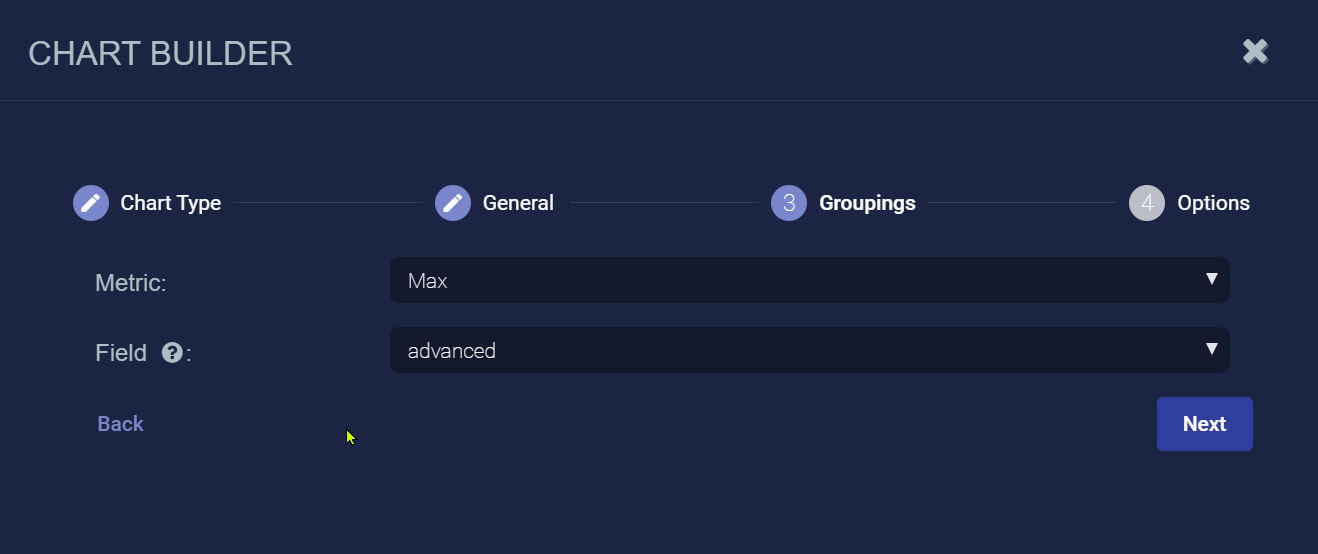This screenshot has height=554, width=1318.
Task: Expand the Field dropdown arrow
Action: click(1211, 349)
